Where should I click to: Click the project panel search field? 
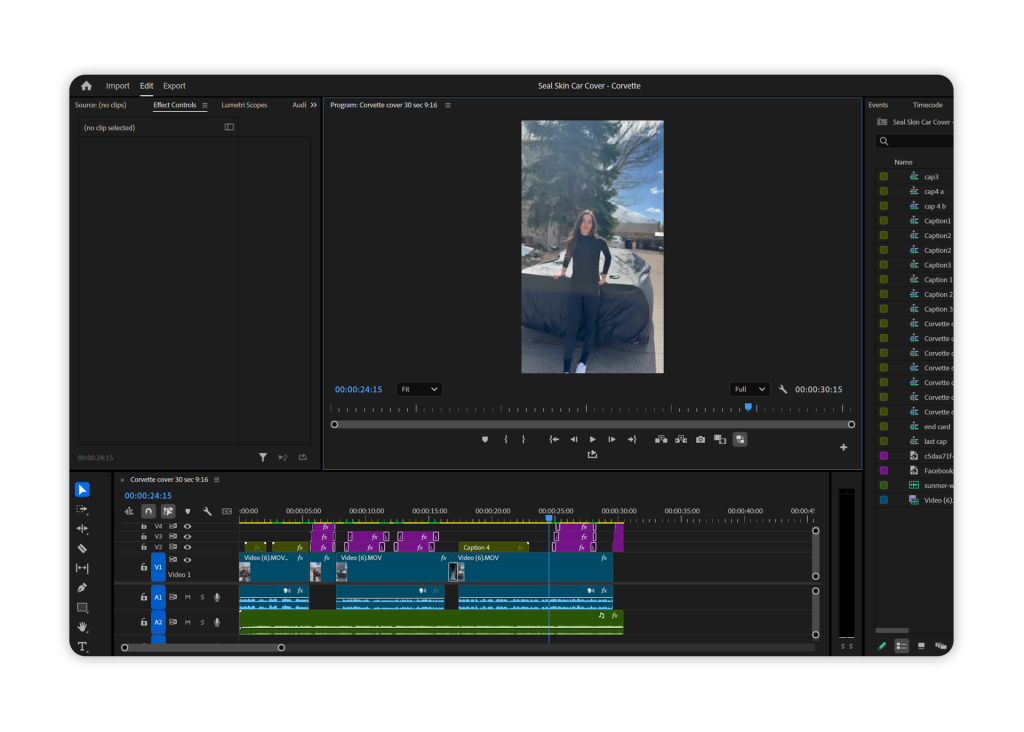(915, 141)
